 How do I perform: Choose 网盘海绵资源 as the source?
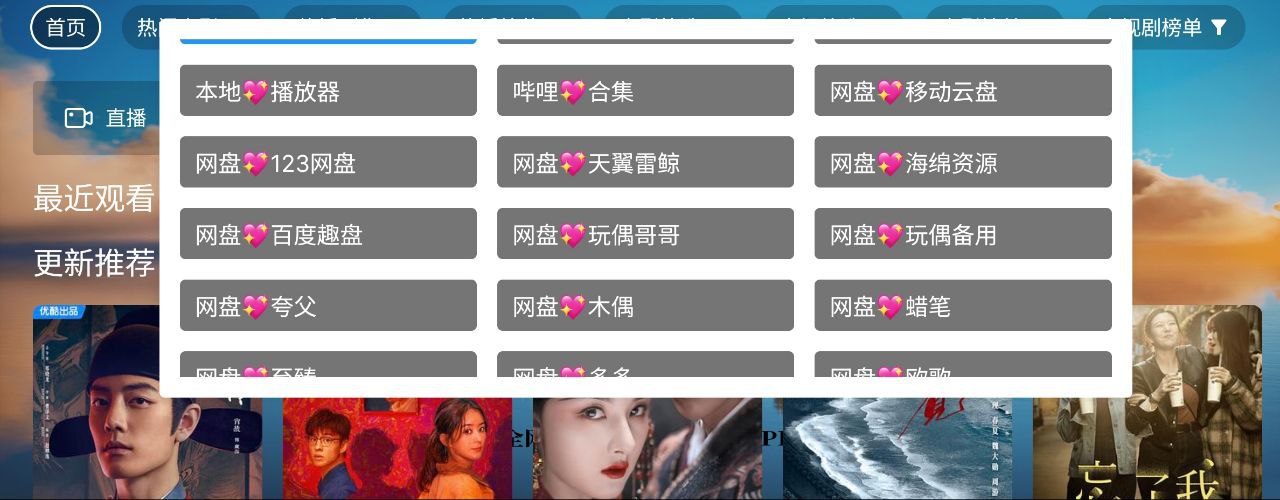click(962, 162)
